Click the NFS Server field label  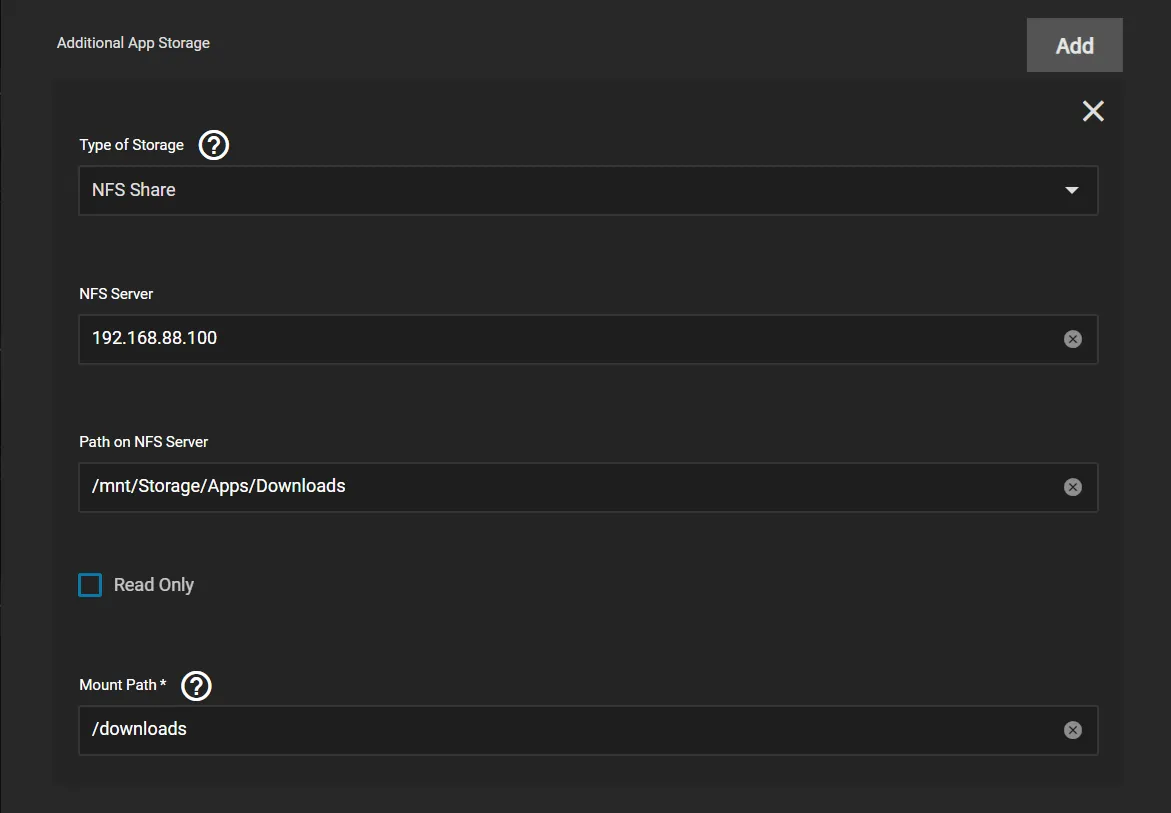point(116,294)
